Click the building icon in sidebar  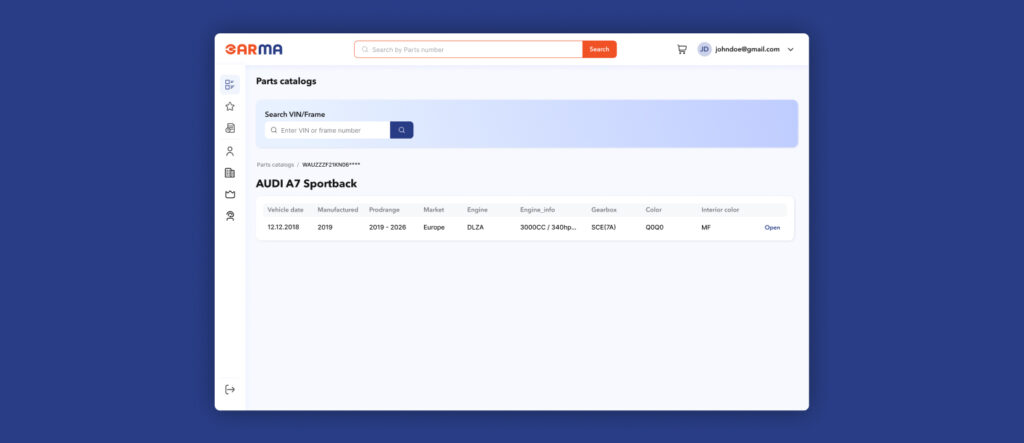point(229,173)
